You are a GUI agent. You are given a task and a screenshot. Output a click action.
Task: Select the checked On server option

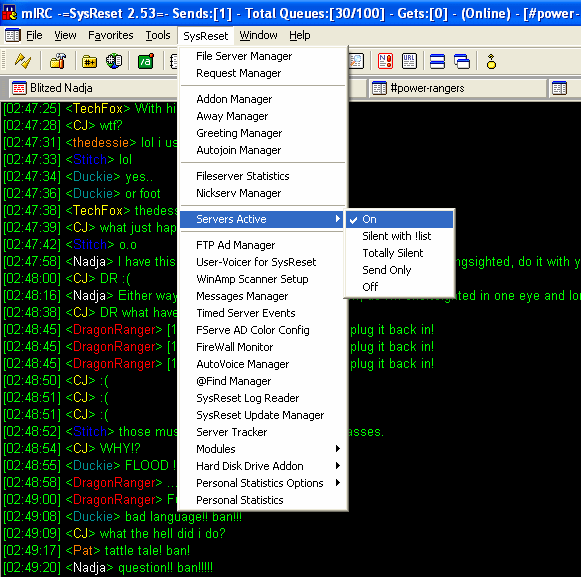point(399,219)
